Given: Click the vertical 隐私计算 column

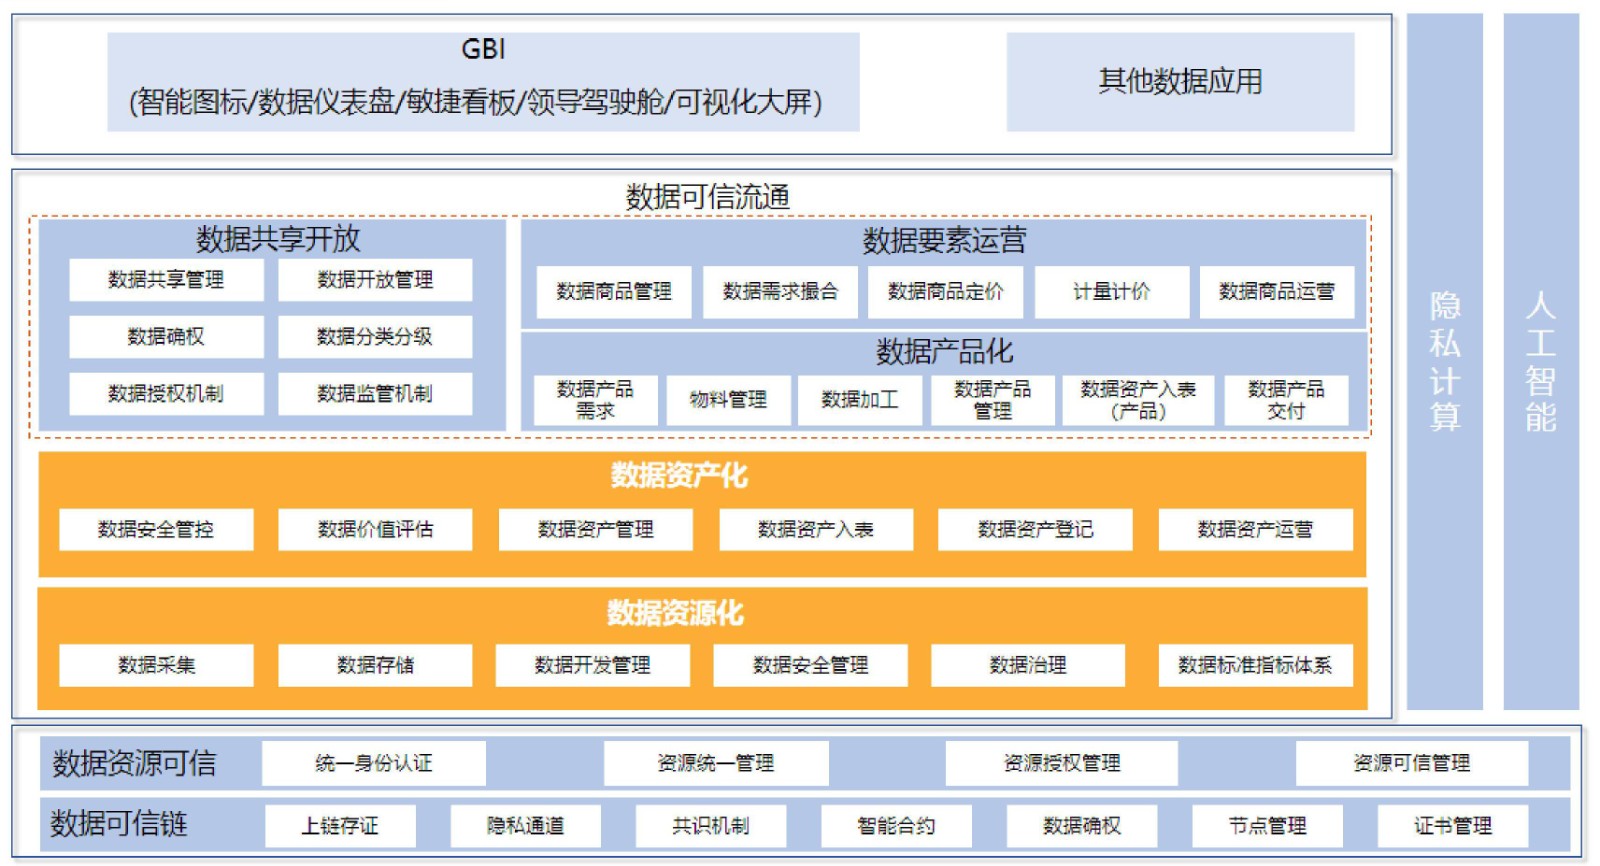Looking at the screenshot, I should pos(1445,362).
